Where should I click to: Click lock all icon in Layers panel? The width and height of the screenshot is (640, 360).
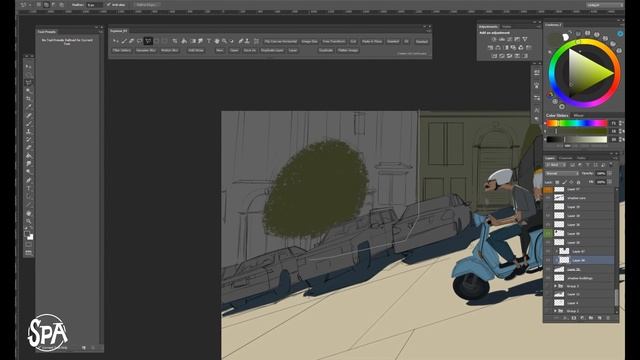(578, 182)
